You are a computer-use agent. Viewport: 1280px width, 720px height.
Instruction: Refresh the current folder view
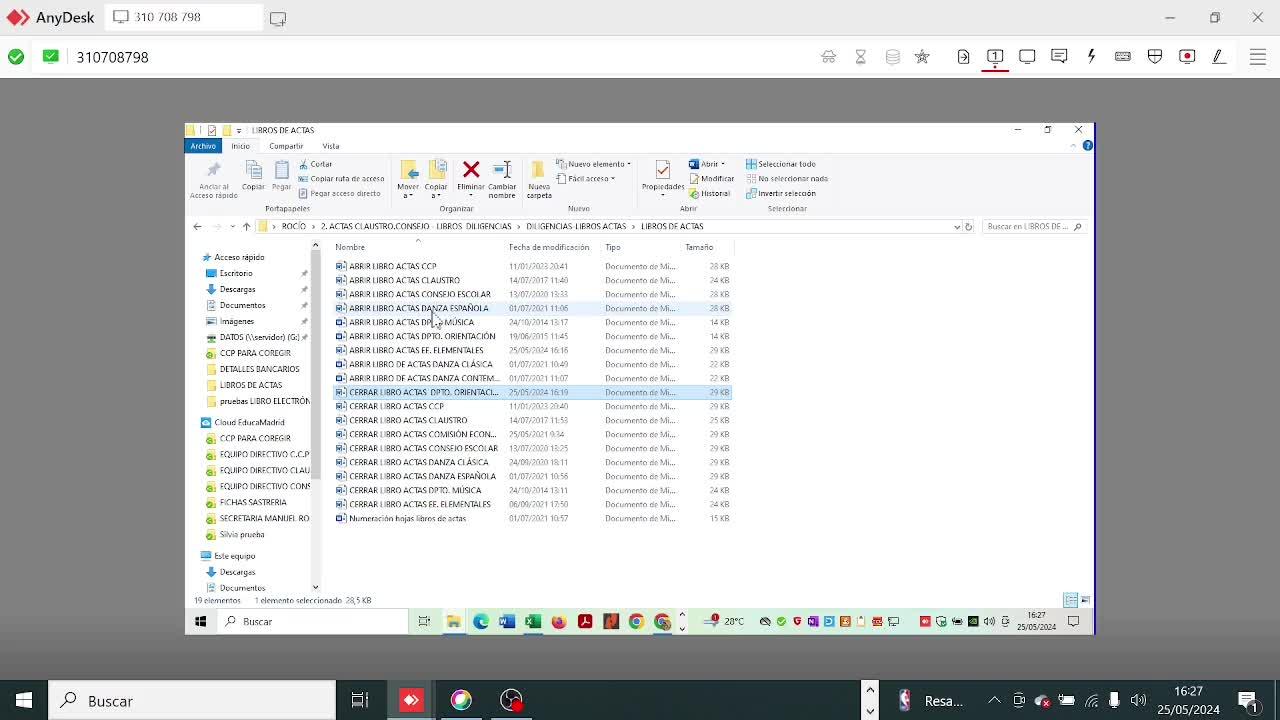pos(968,227)
